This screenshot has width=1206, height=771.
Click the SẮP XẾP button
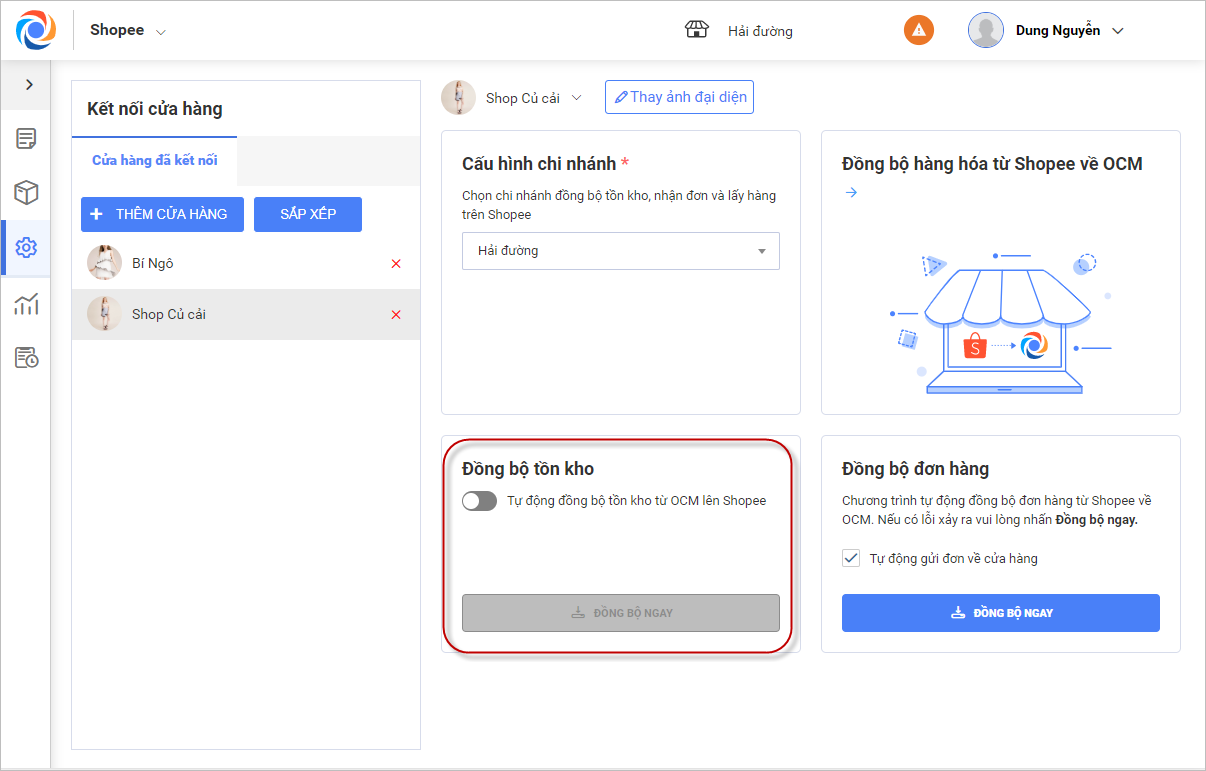click(x=307, y=214)
